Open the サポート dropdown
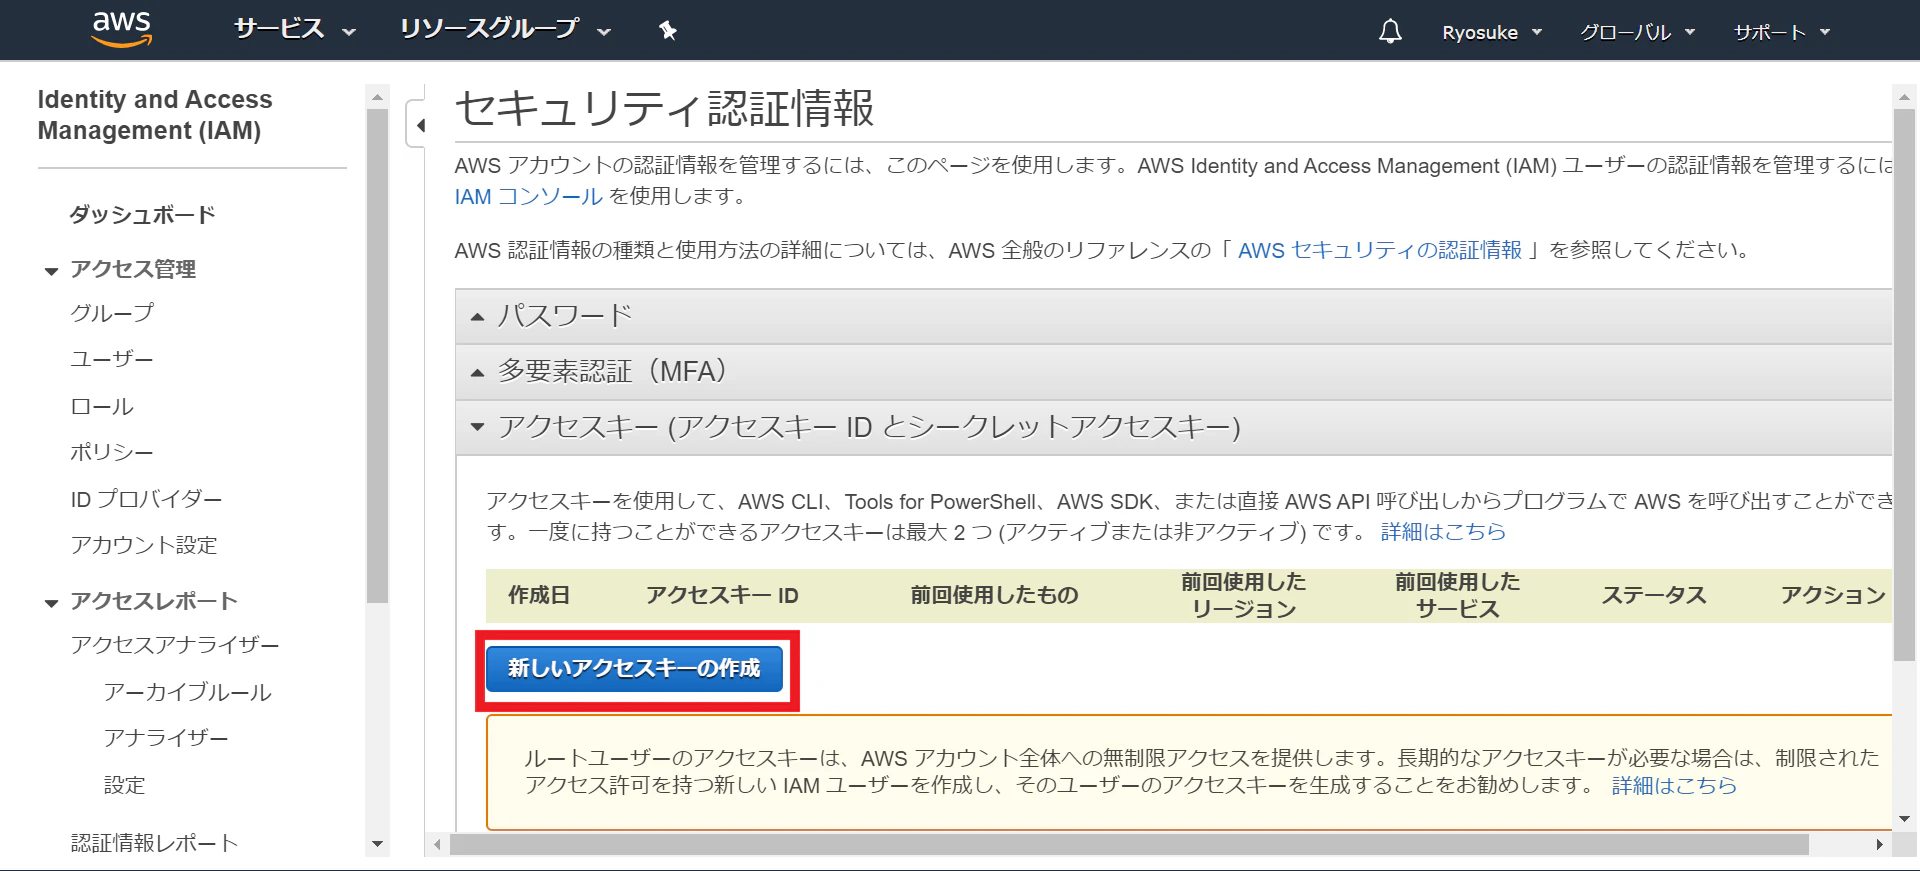 pos(1781,32)
